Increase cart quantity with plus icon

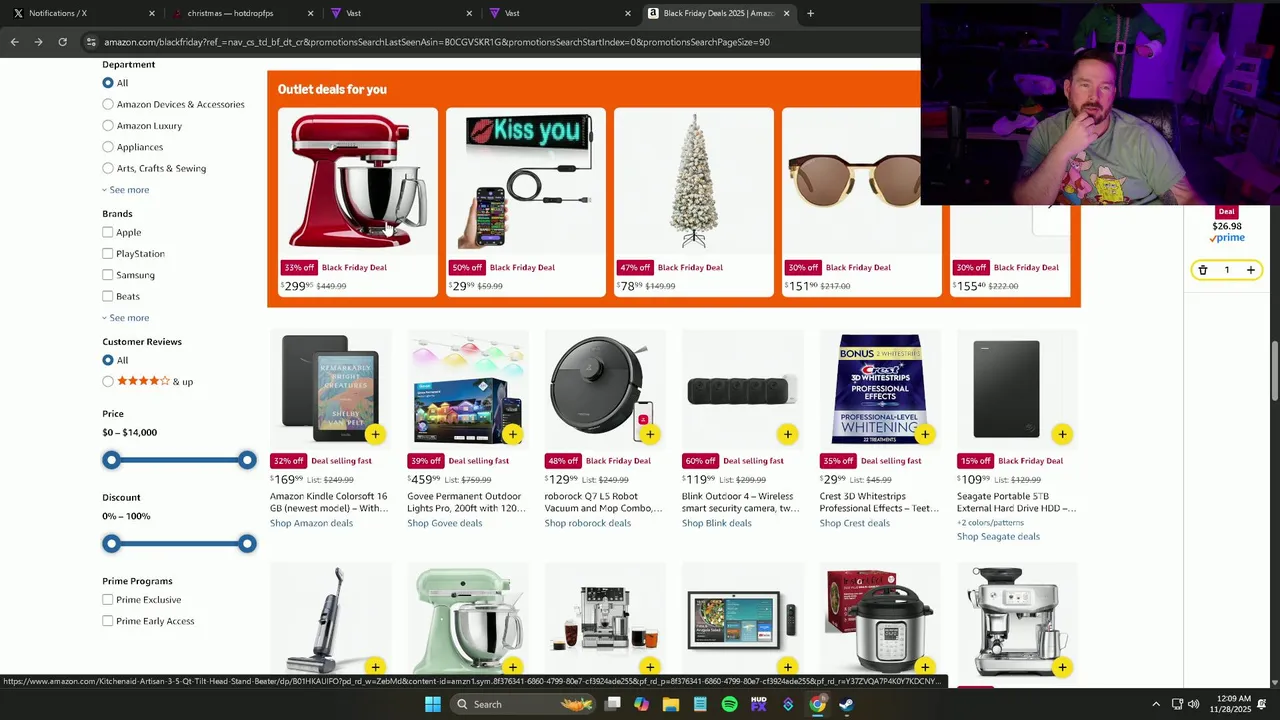(x=1250, y=270)
